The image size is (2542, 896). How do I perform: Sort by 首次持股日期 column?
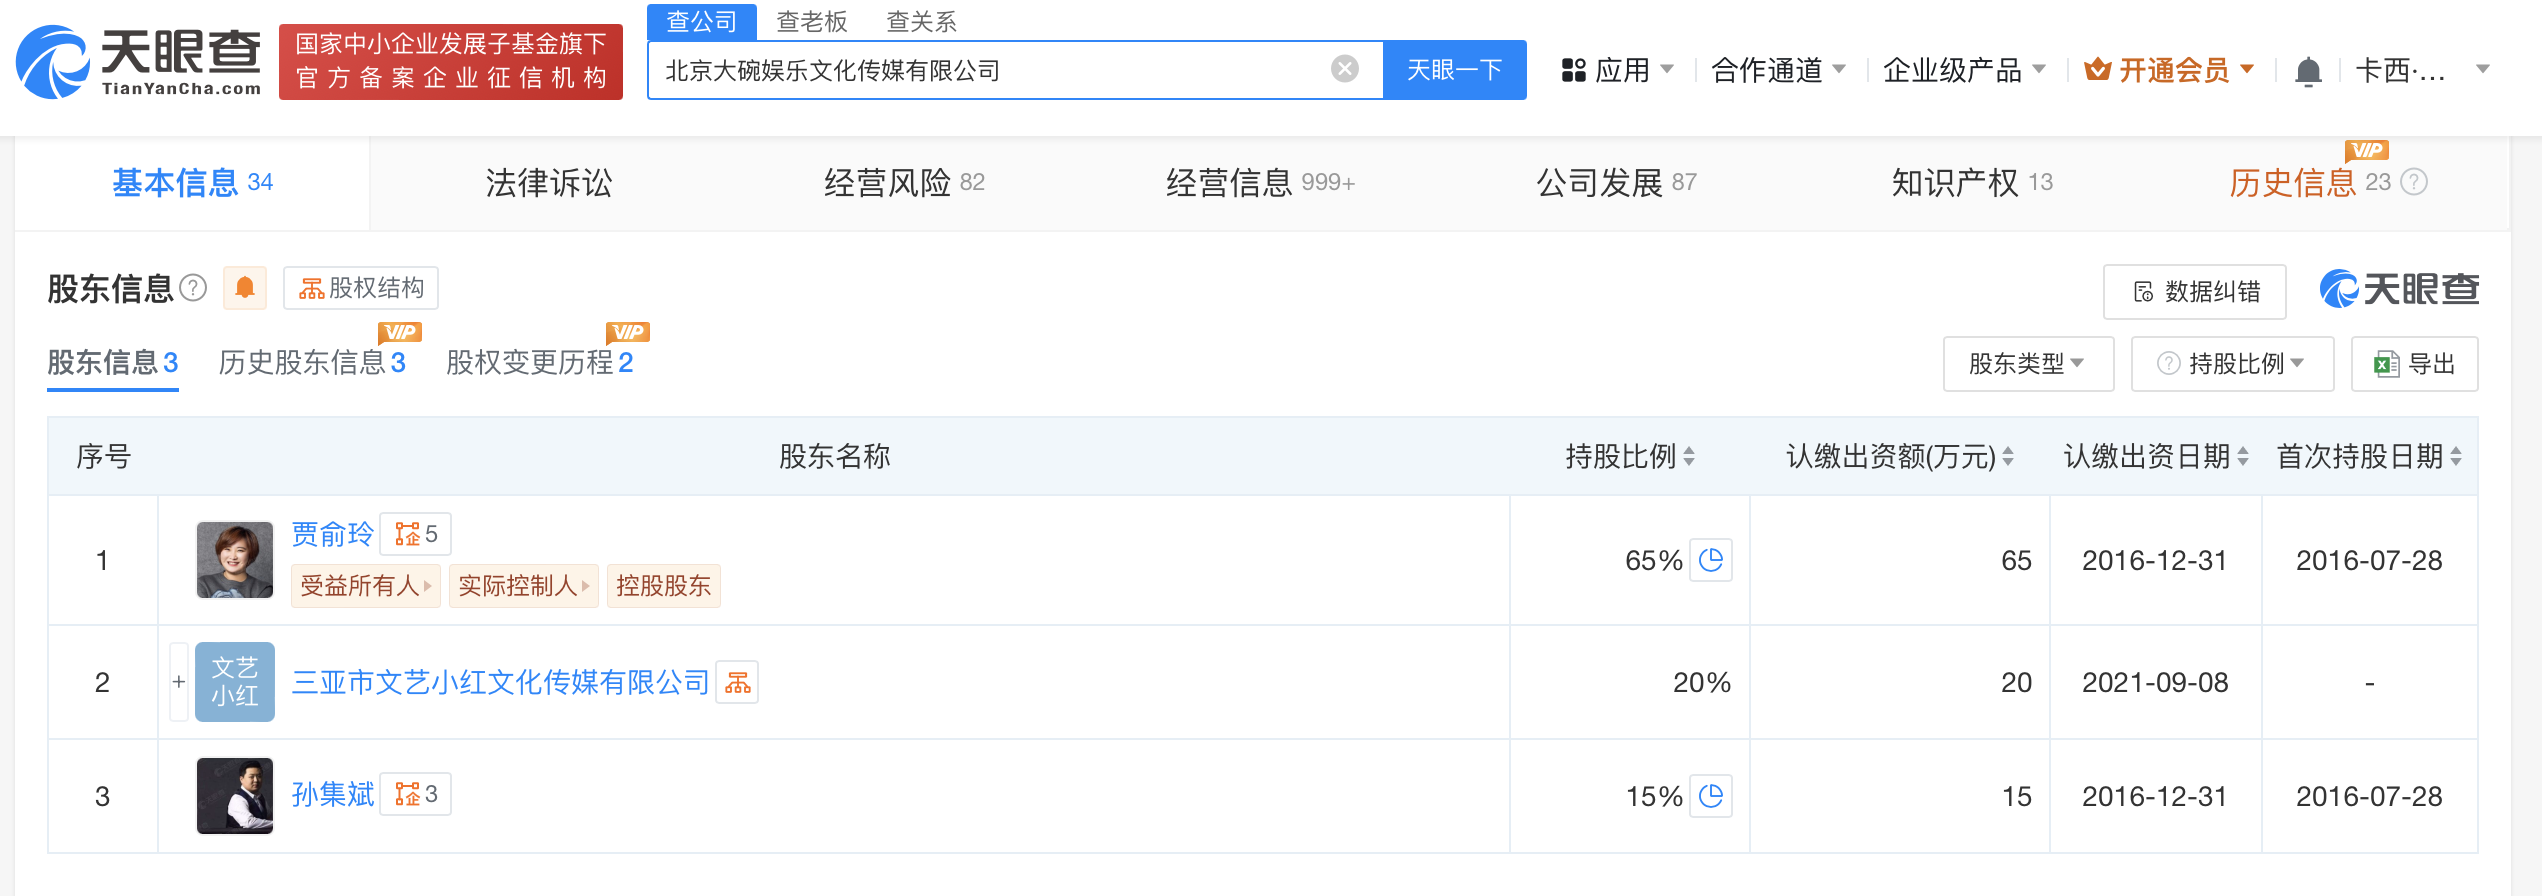[x=2368, y=457]
